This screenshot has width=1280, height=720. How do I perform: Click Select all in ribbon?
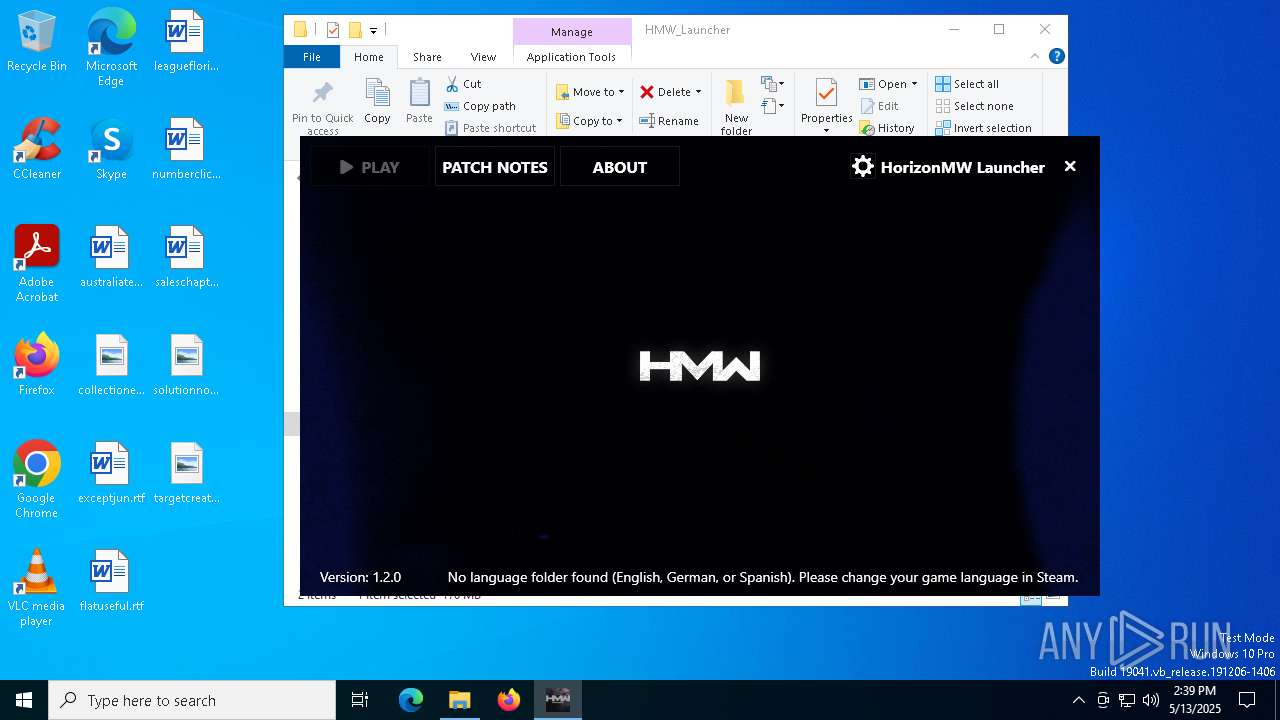(966, 84)
